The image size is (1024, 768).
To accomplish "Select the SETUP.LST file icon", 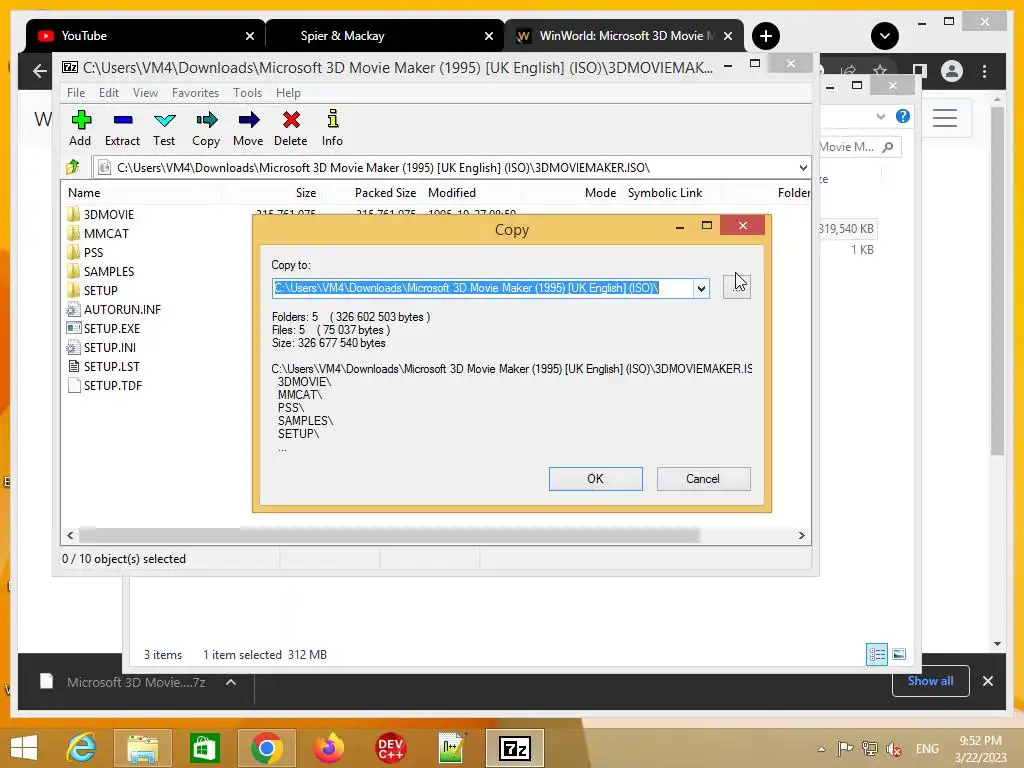I will pyautogui.click(x=73, y=366).
